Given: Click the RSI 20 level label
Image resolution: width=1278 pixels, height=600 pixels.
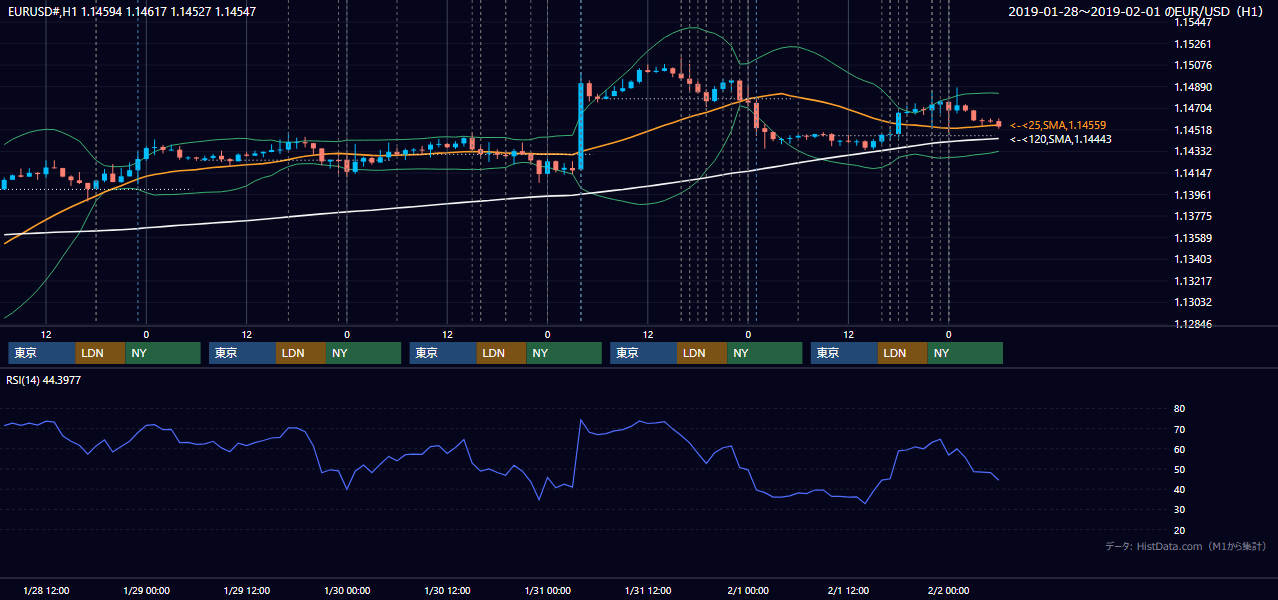Looking at the screenshot, I should [1180, 530].
